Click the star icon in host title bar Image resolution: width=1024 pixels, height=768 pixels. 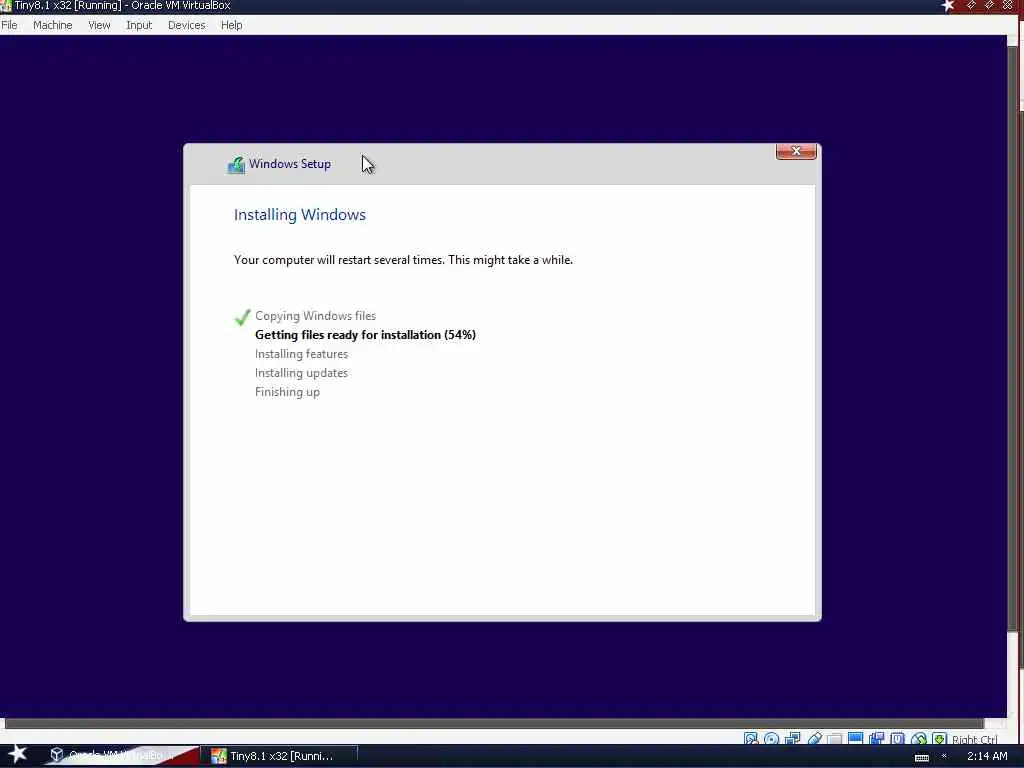tap(948, 6)
